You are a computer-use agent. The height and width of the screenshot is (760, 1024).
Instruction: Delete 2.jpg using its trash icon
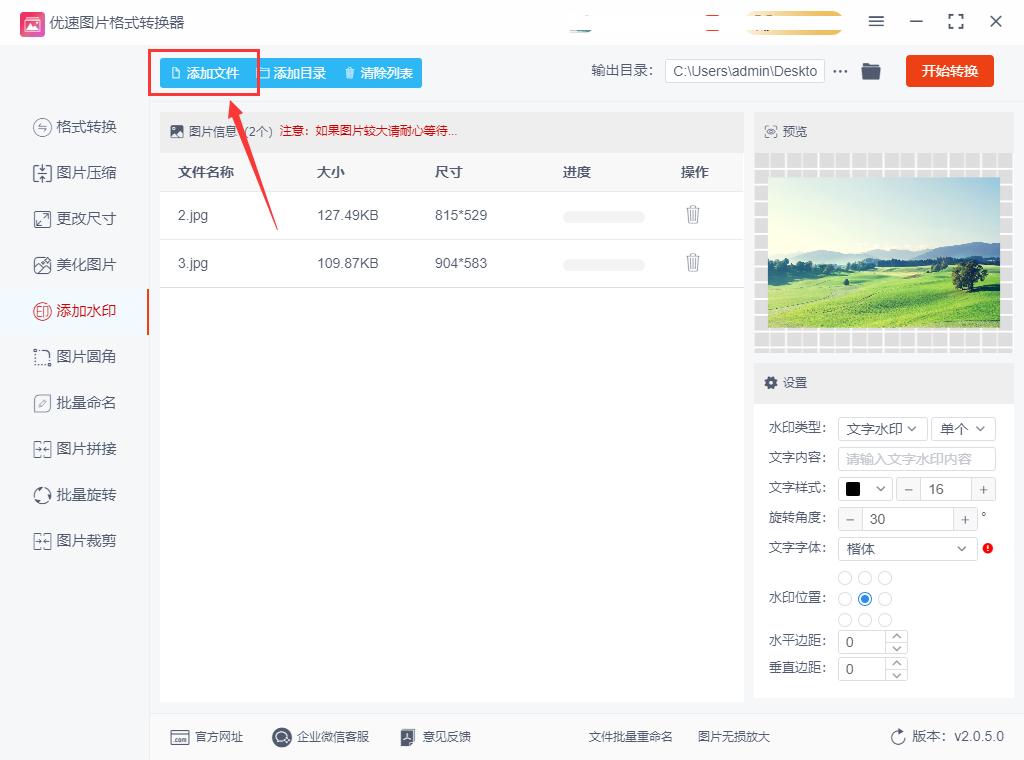coord(693,215)
